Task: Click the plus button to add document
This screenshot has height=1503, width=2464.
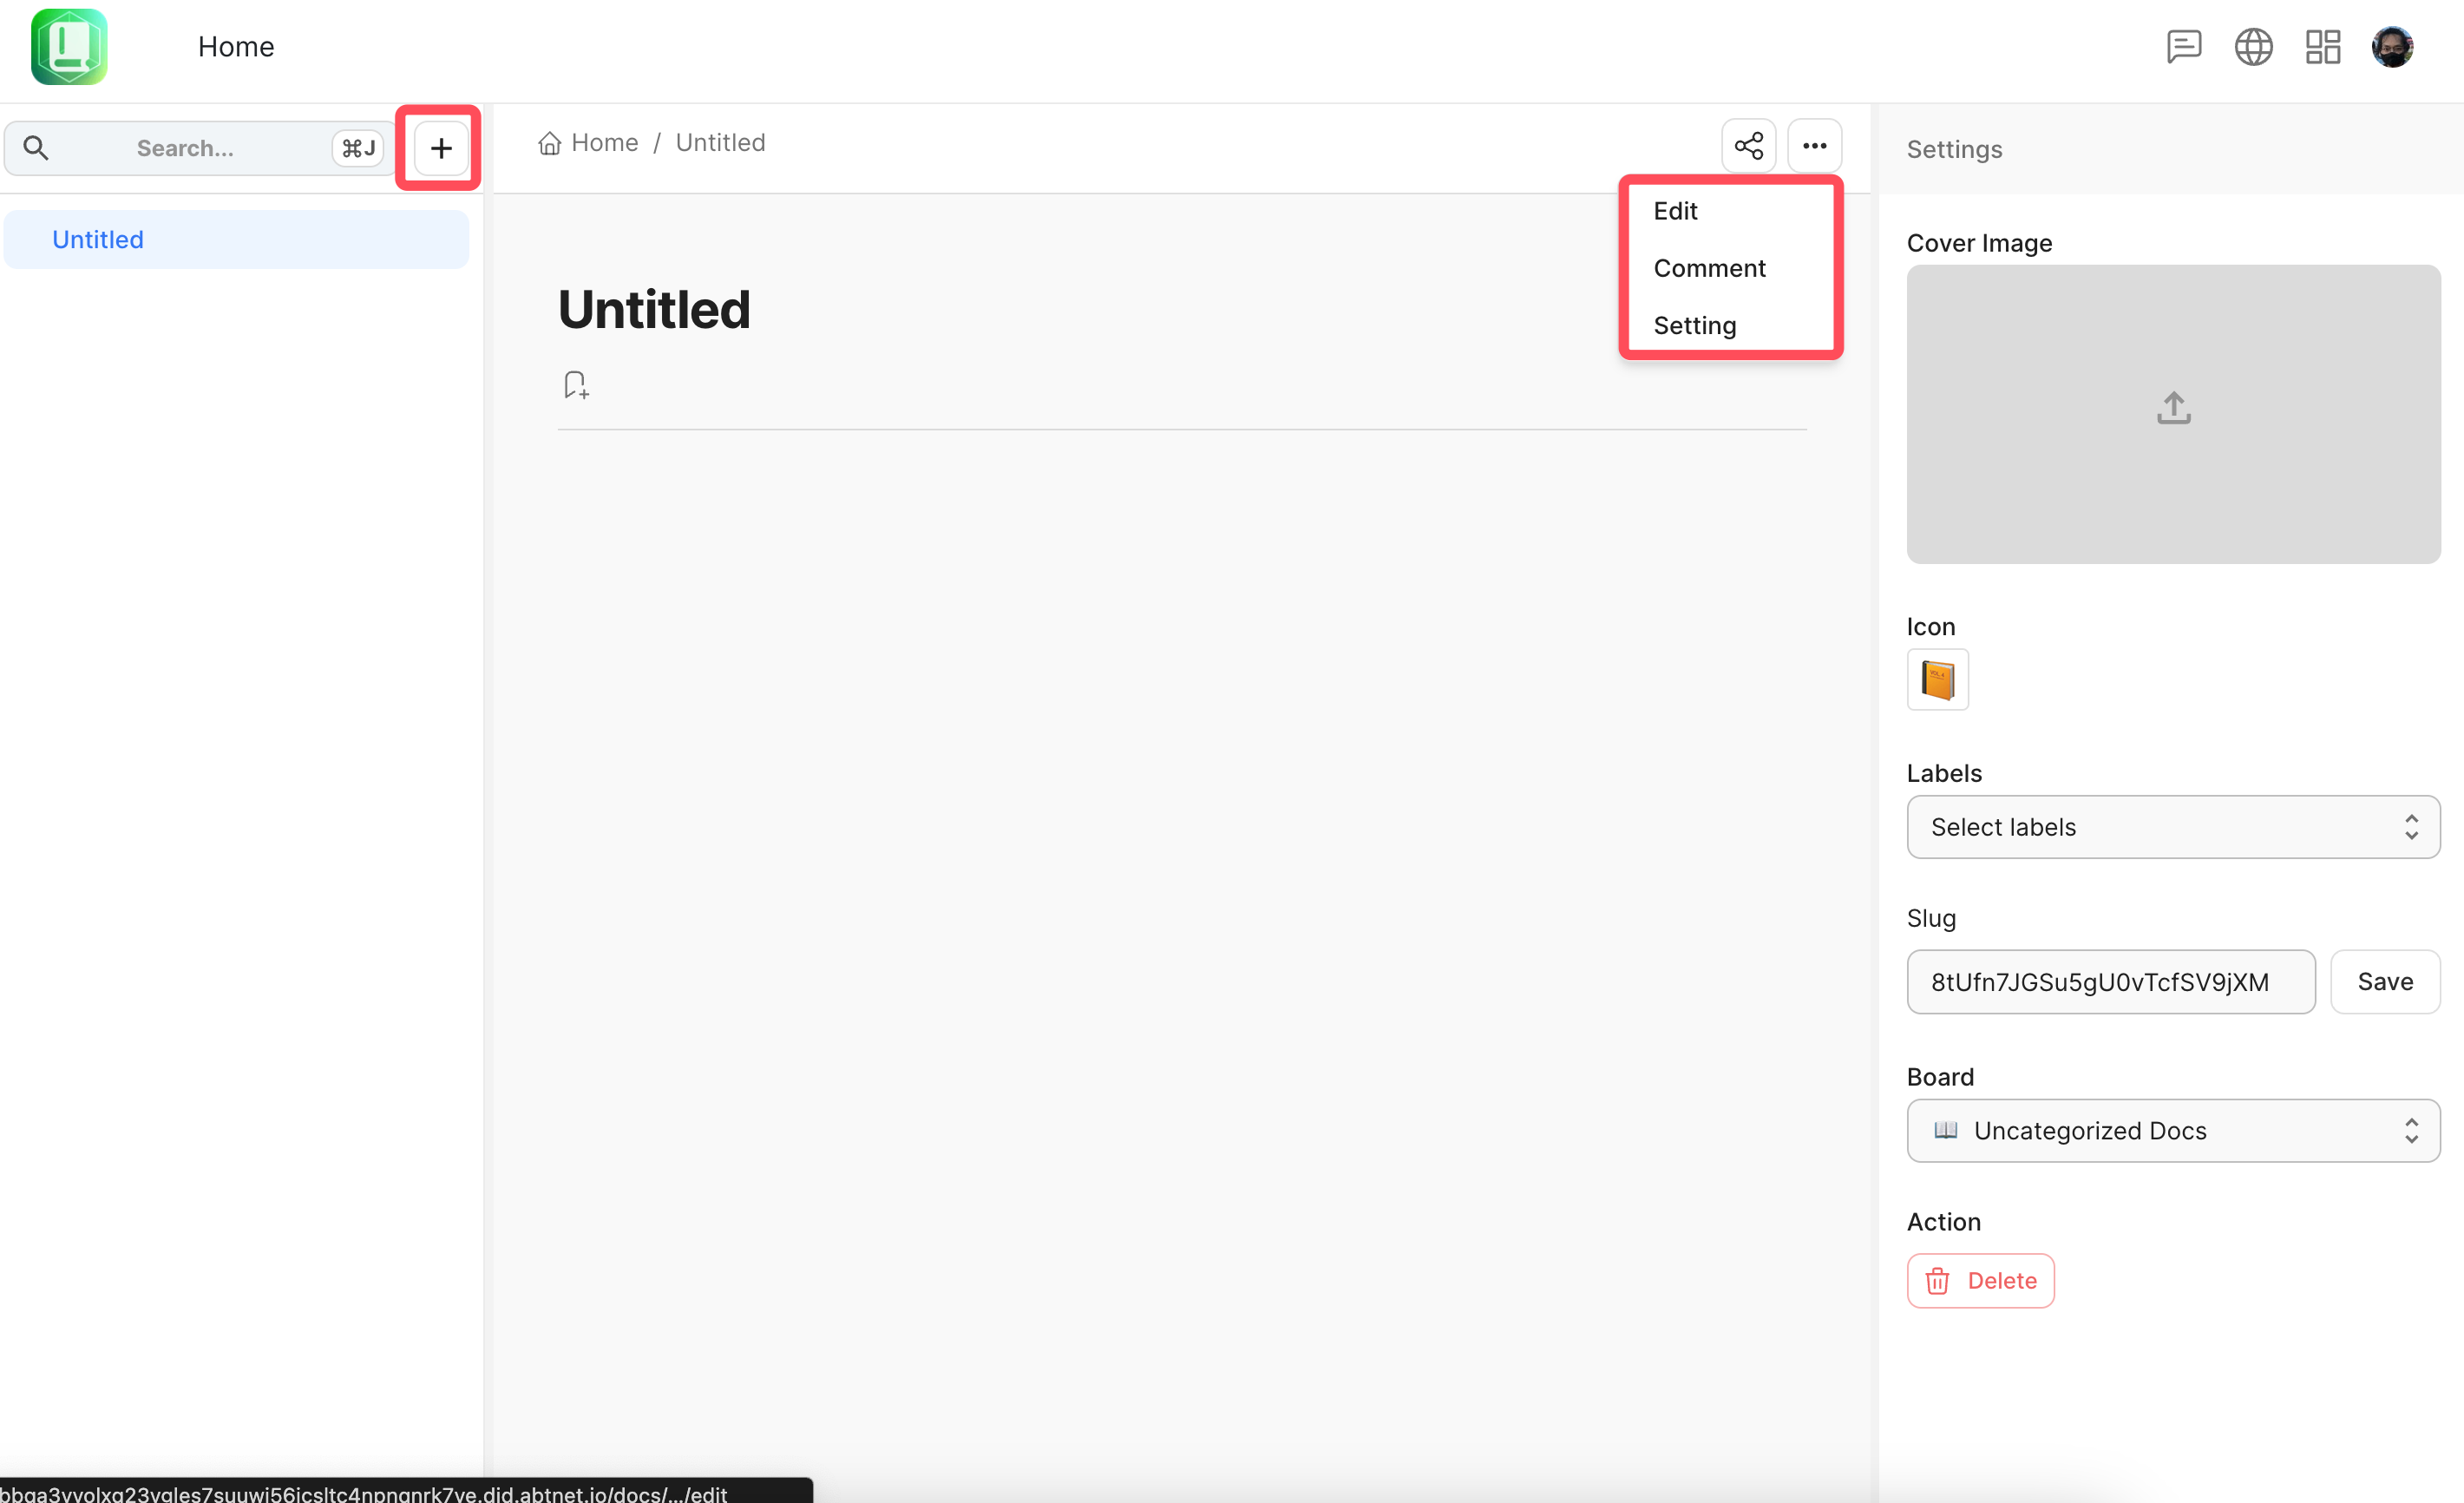Action: 440,148
